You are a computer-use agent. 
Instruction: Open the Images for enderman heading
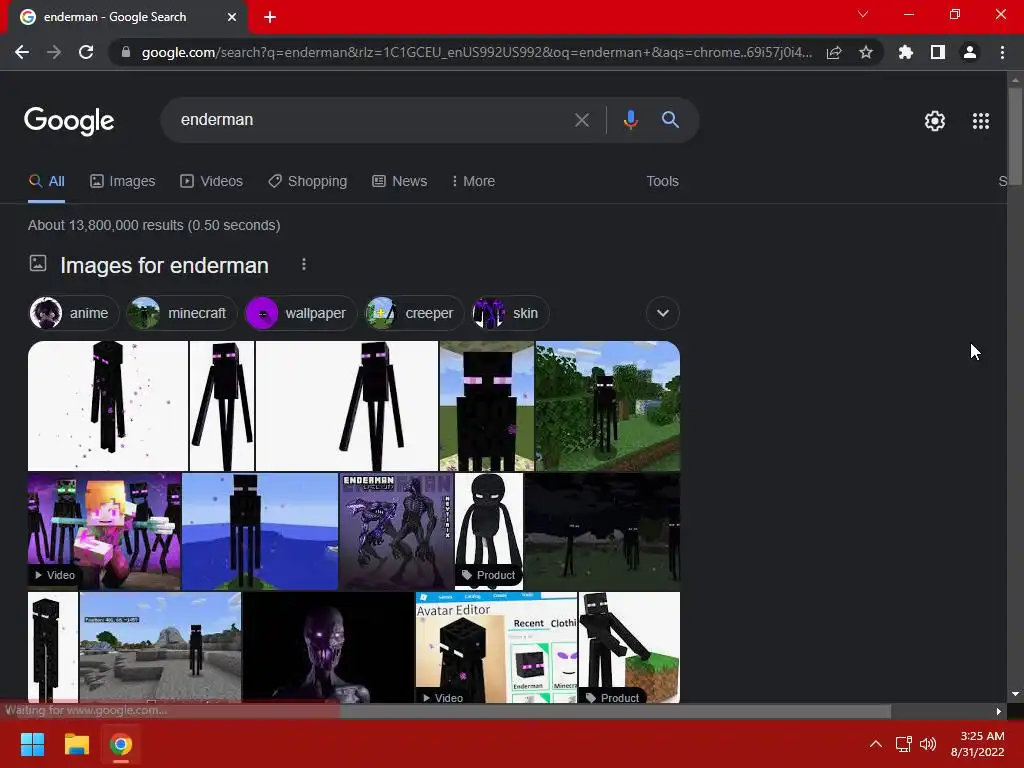[x=165, y=266]
